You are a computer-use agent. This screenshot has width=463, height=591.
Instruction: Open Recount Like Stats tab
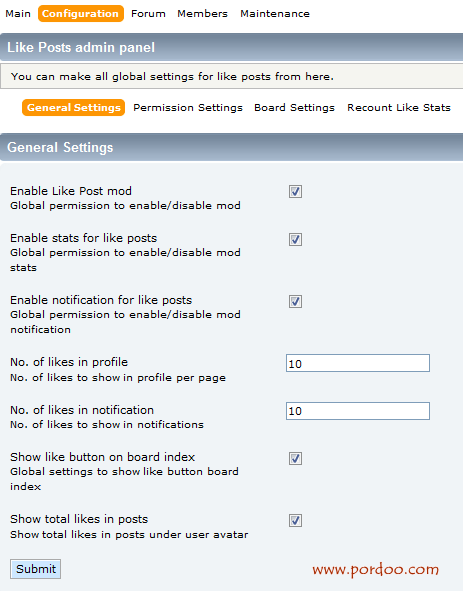tap(399, 107)
